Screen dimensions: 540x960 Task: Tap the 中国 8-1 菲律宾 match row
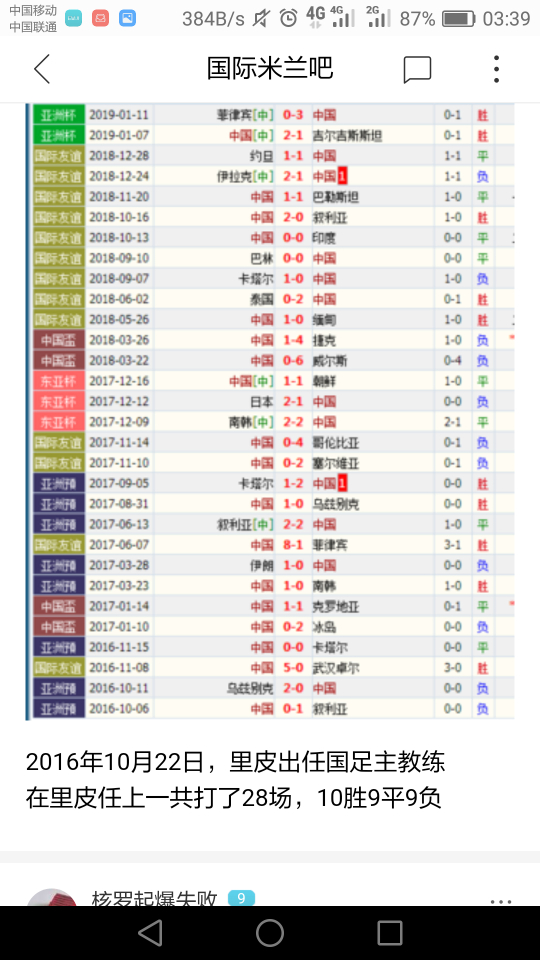click(273, 544)
